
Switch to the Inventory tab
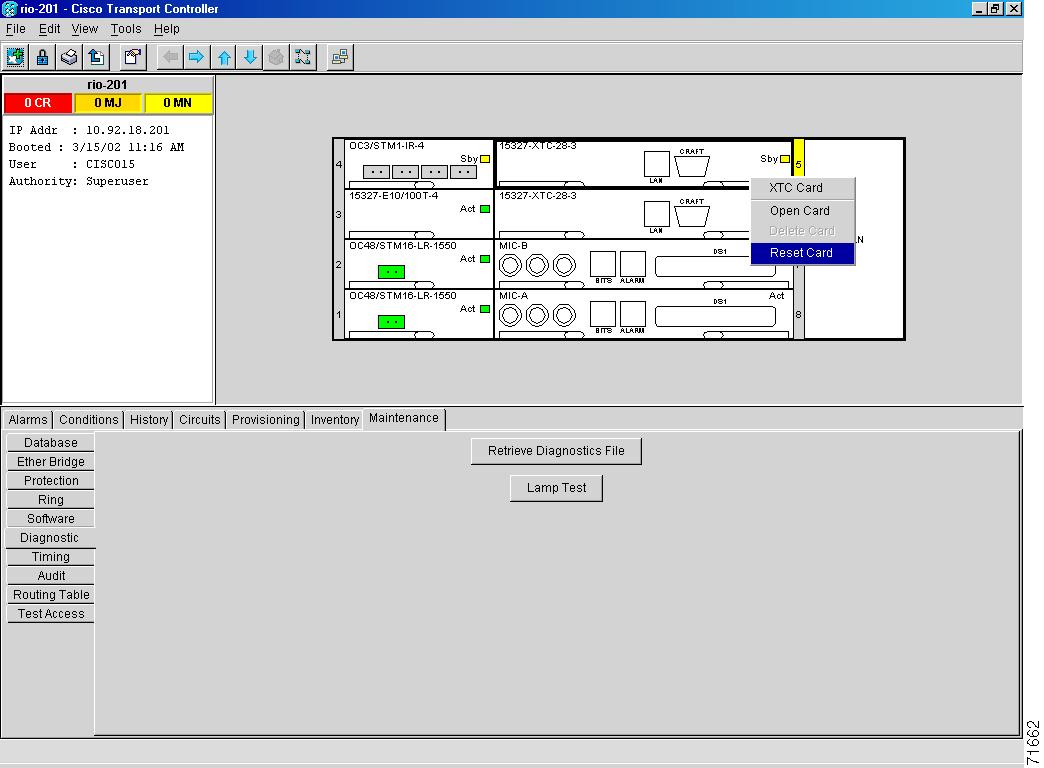[335, 420]
